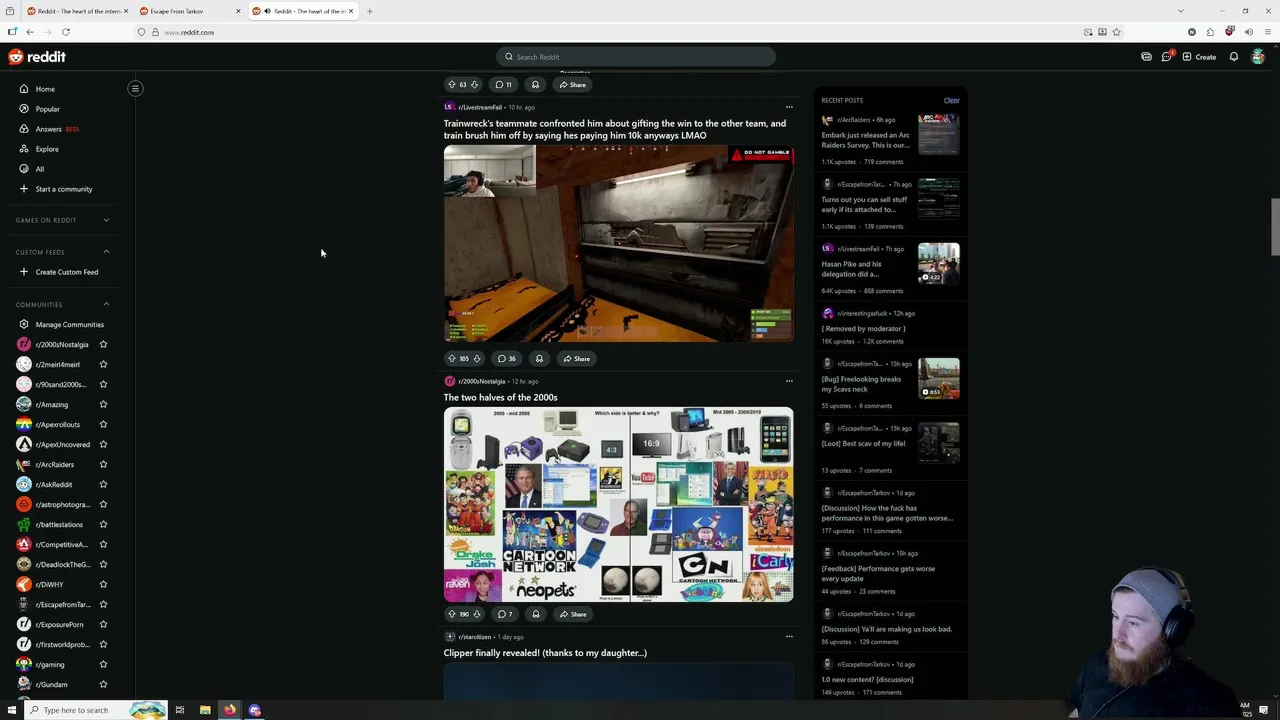
Task: Open the list all tabs dropdown
Action: [1181, 11]
